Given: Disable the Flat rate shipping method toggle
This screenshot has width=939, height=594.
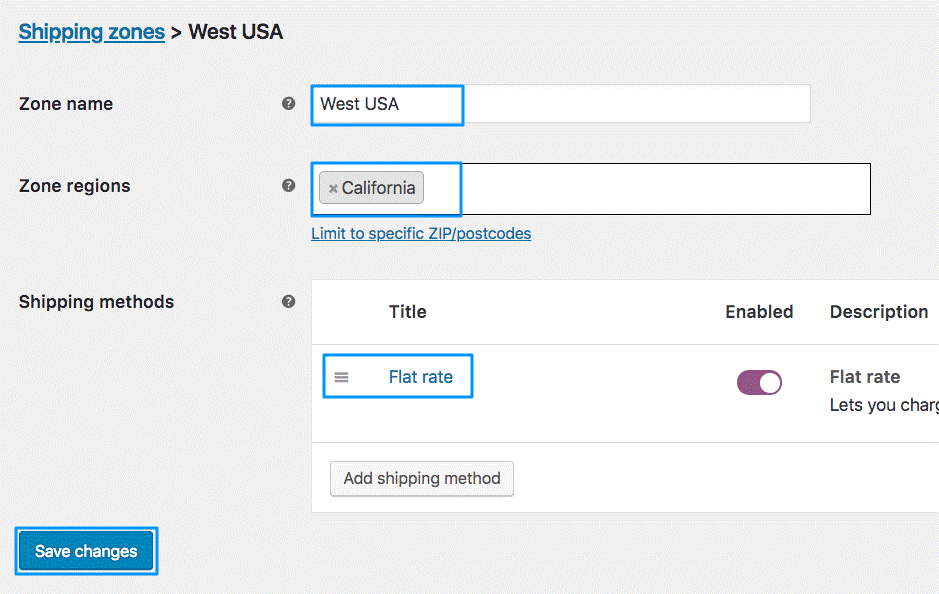Looking at the screenshot, I should 759,382.
